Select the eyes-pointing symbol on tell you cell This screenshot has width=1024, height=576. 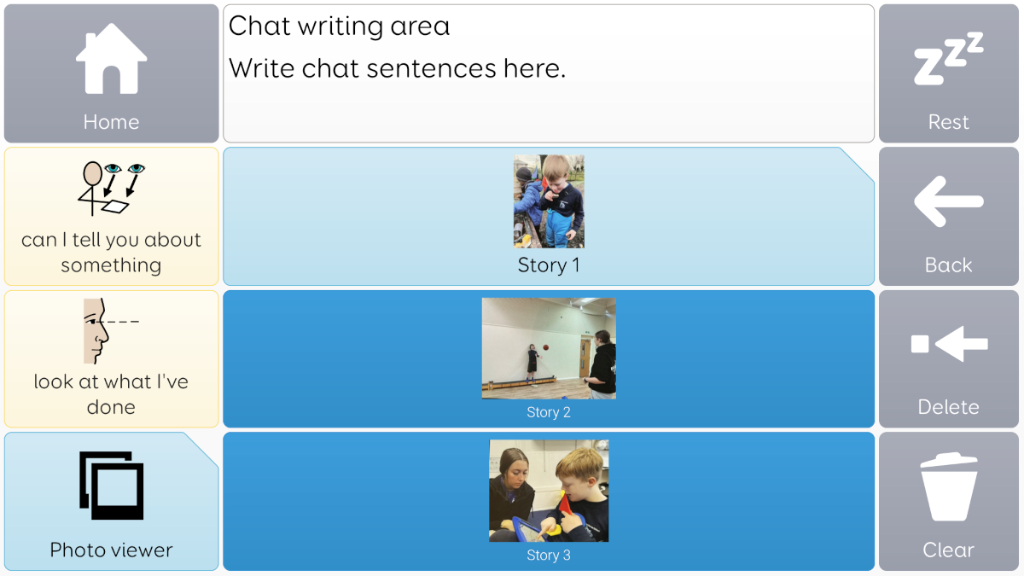click(111, 189)
